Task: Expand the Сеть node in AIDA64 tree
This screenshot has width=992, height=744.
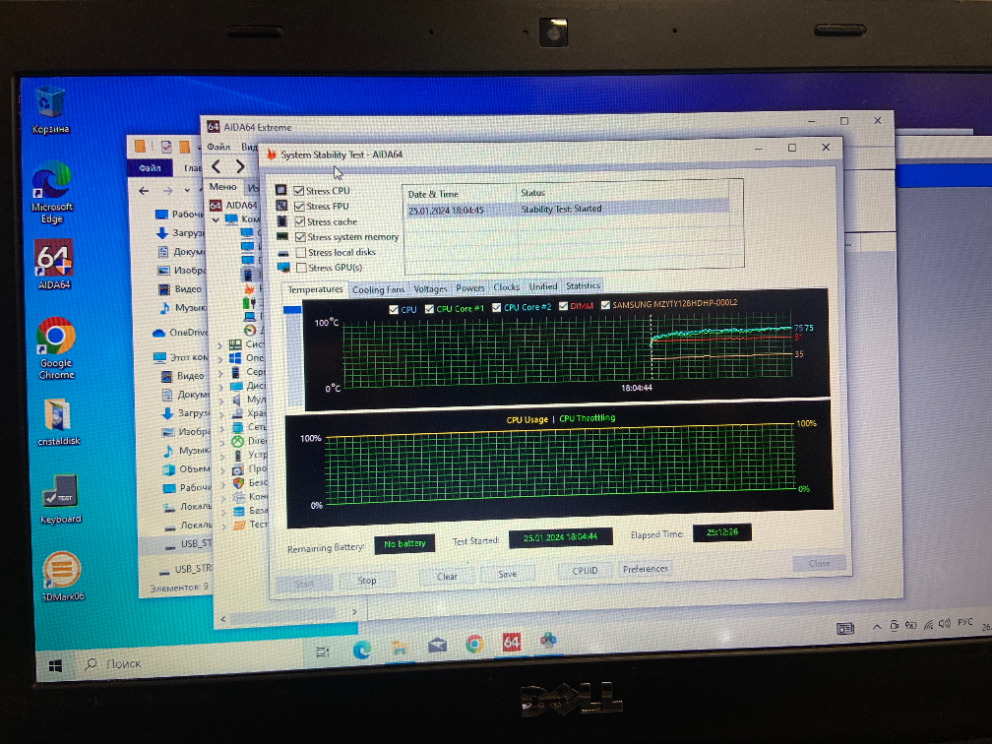Action: (x=223, y=428)
